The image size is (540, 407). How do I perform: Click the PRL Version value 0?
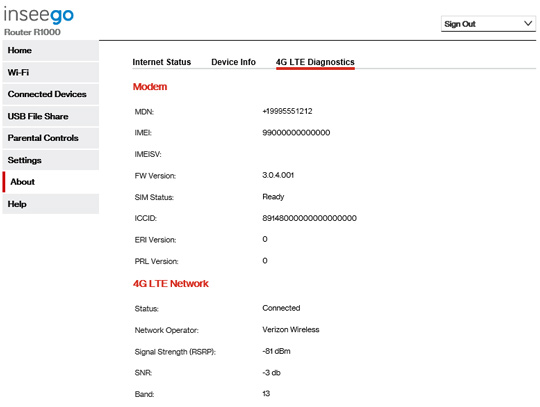point(265,261)
